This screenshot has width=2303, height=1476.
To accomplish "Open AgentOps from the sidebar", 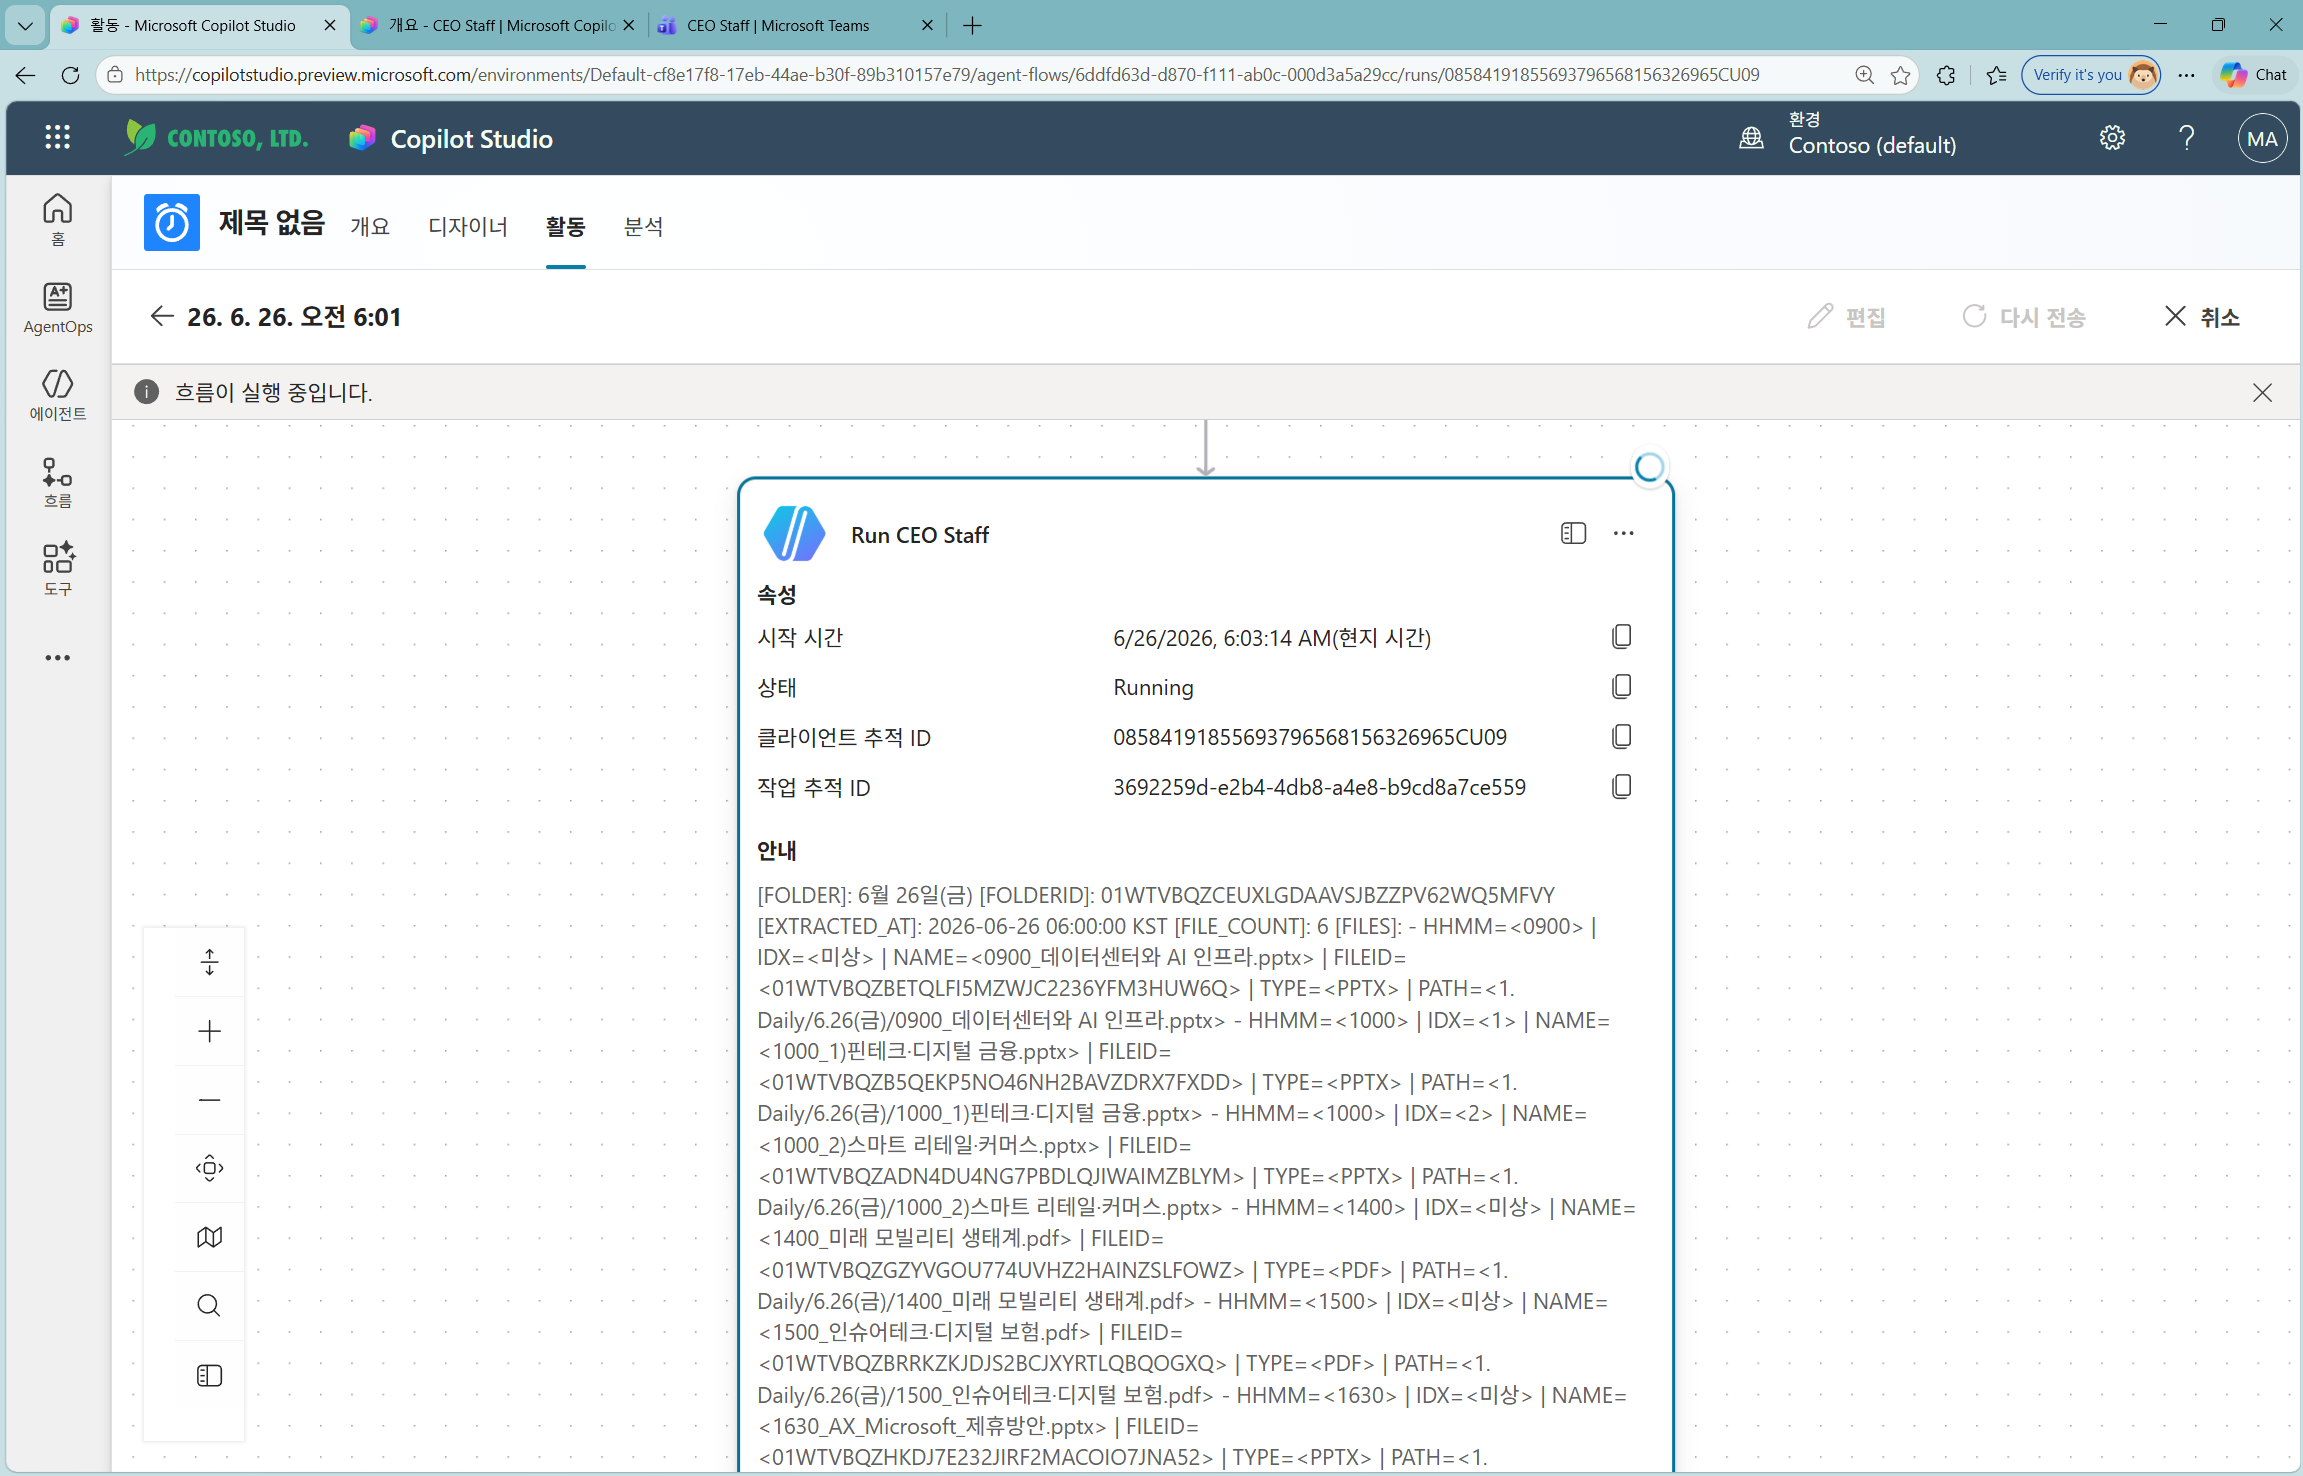I will point(58,307).
